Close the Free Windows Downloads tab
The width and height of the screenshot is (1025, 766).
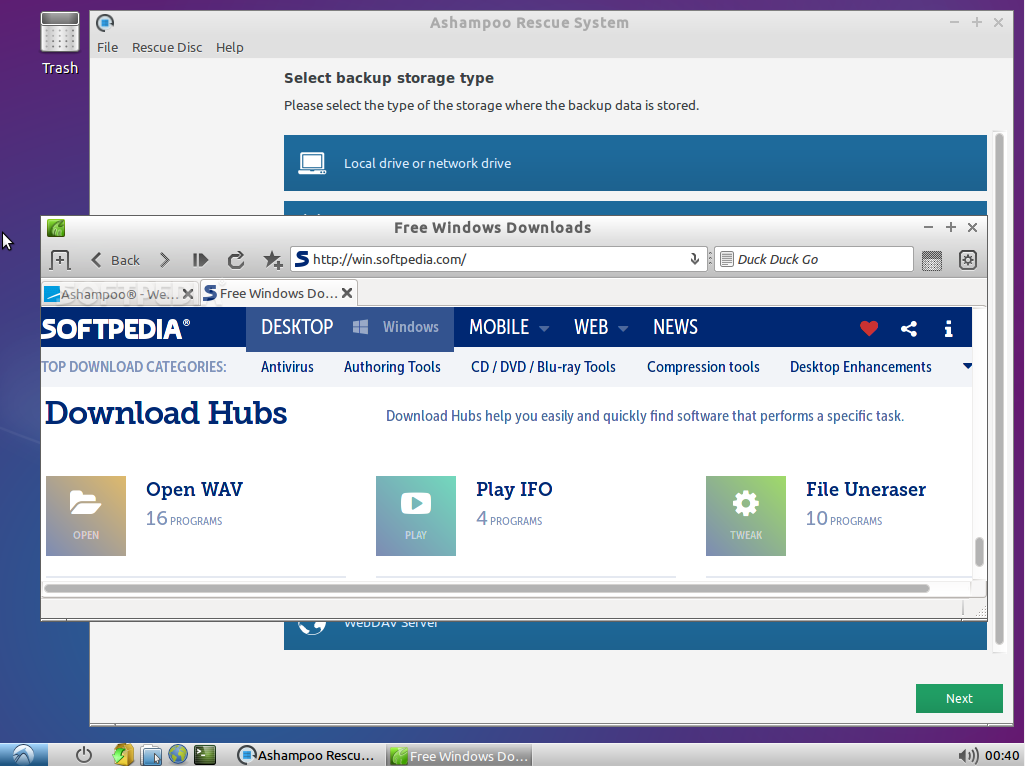click(347, 293)
